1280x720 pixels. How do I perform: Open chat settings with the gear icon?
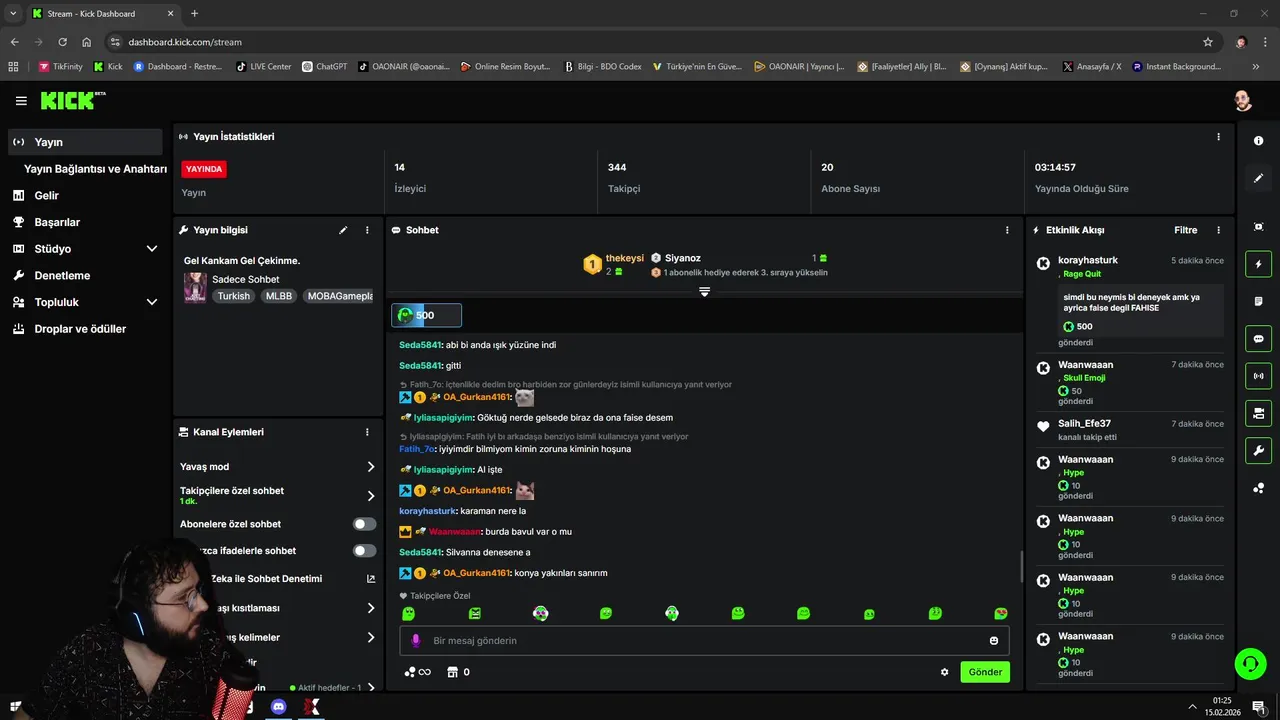(944, 672)
